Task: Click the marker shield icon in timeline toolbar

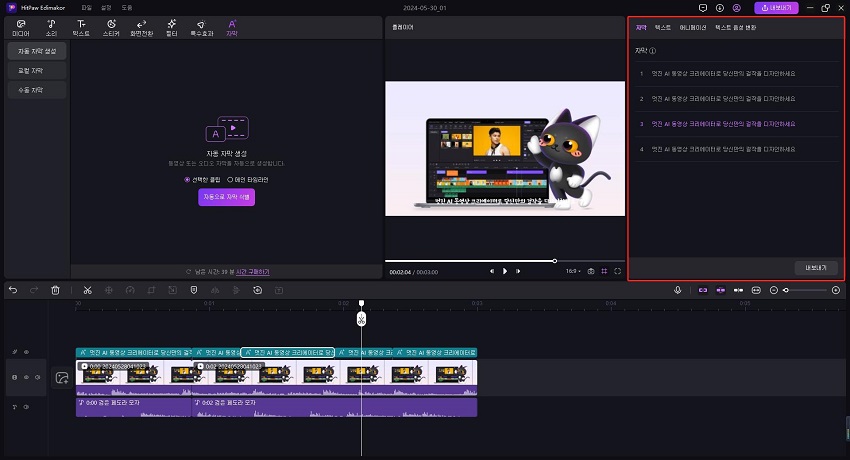Action: pyautogui.click(x=194, y=290)
